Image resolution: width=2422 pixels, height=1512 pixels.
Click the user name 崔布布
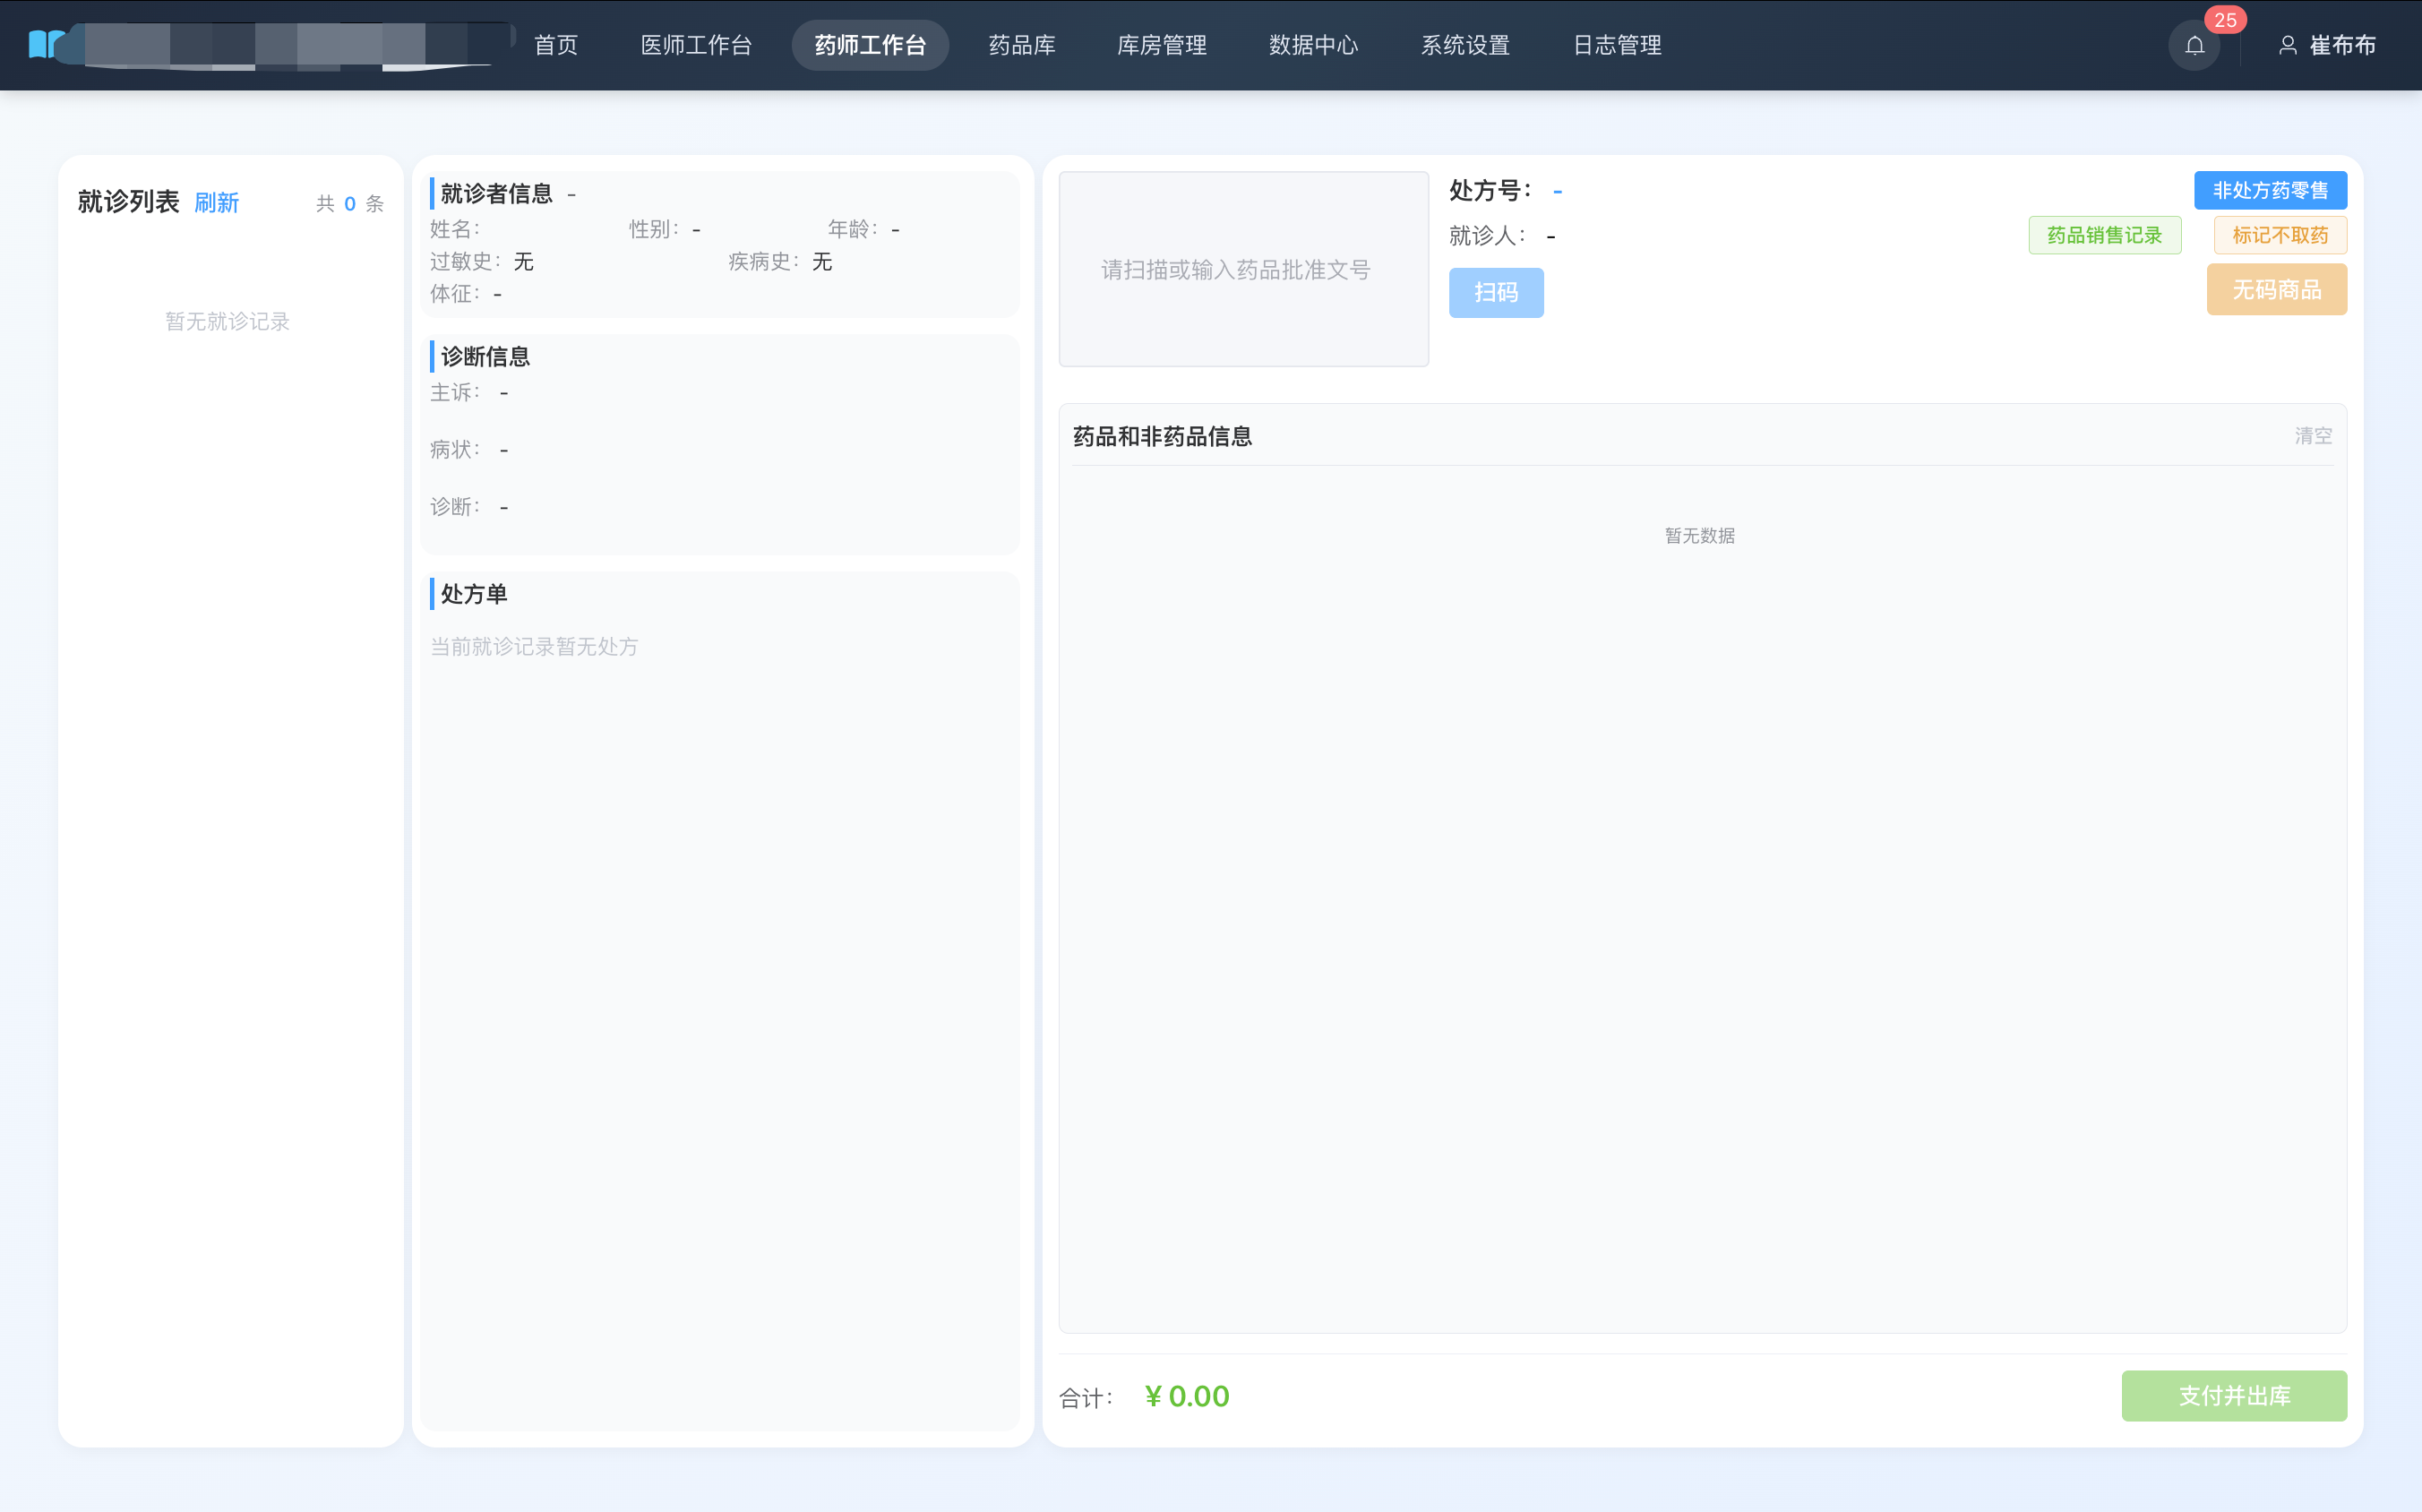2342,45
